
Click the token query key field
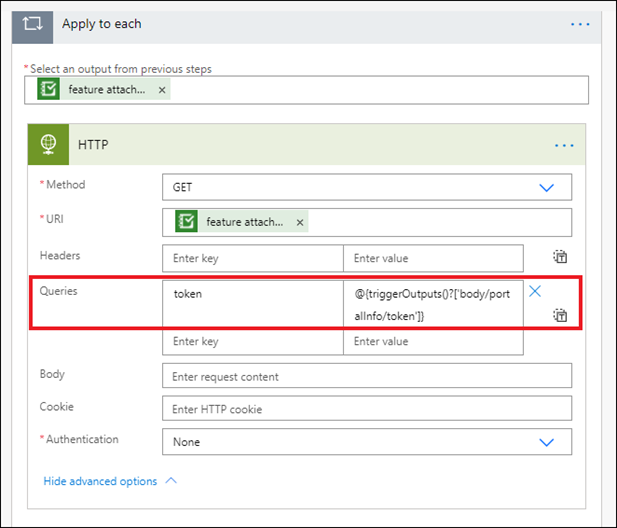tap(253, 303)
